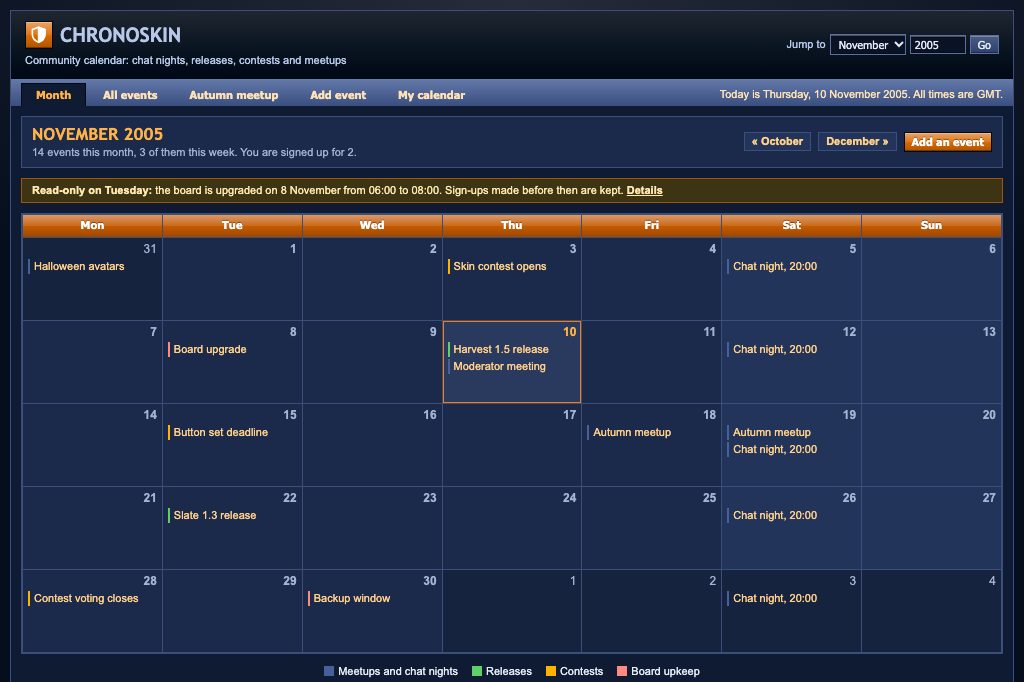Click the highlighted day number 10
The image size is (1024, 682).
click(x=569, y=331)
